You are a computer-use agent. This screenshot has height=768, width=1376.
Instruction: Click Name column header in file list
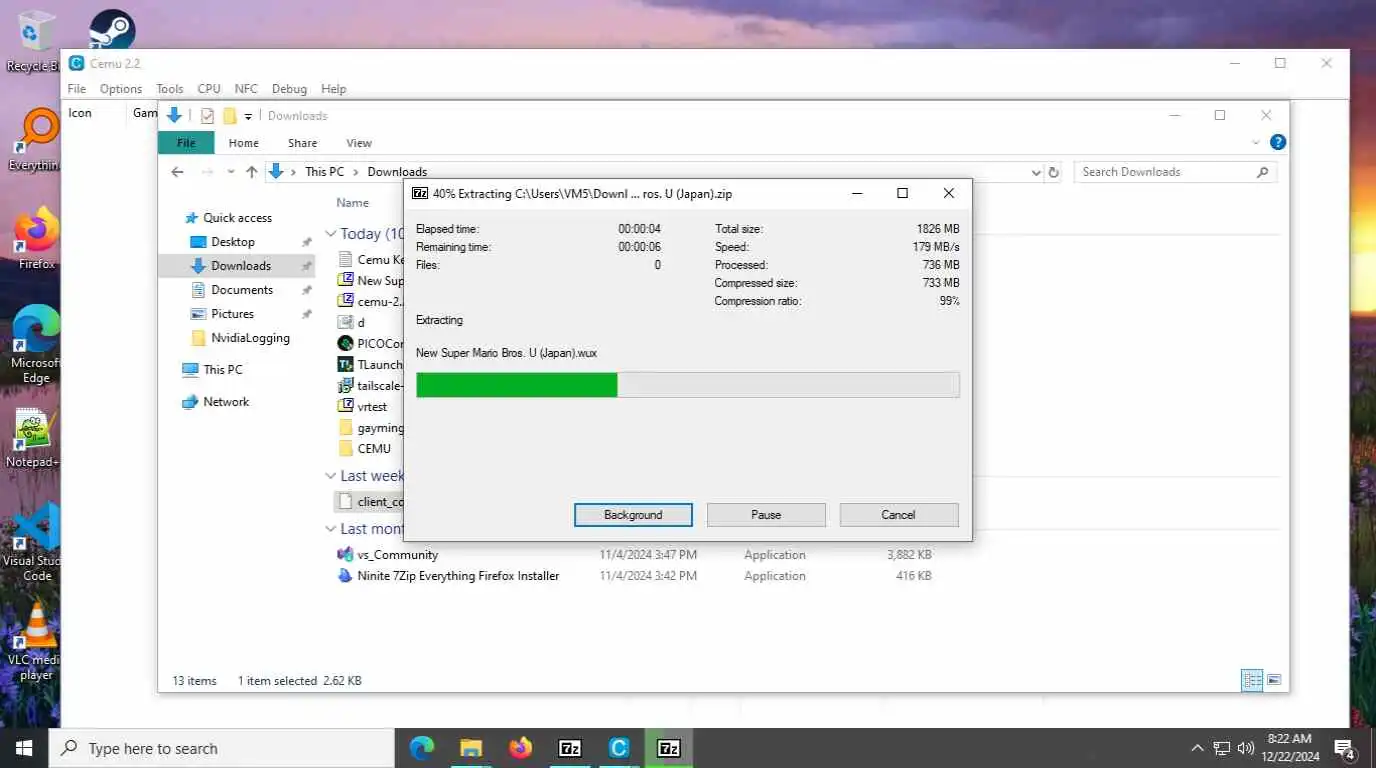(x=352, y=202)
